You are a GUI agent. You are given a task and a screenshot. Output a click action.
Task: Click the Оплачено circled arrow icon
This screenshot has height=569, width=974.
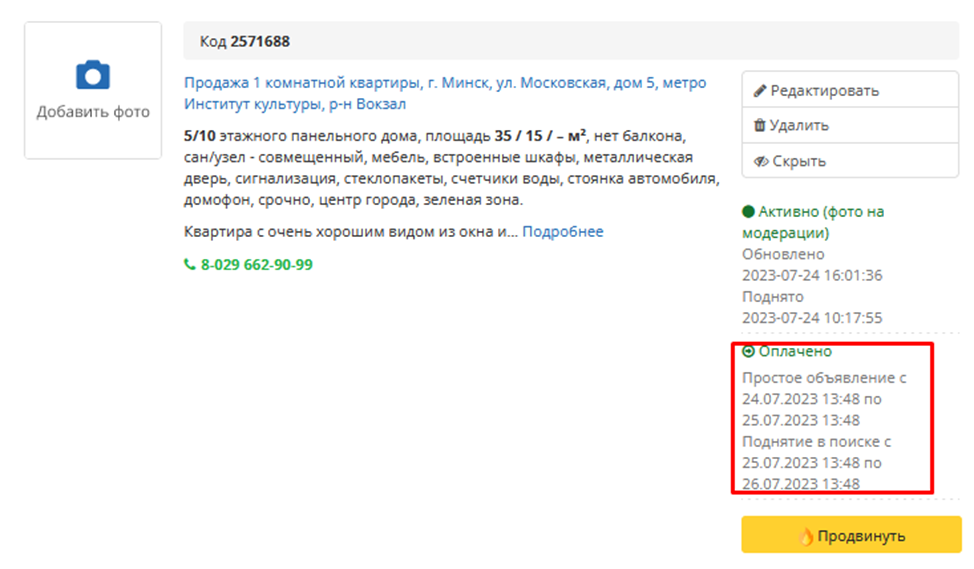pos(749,352)
